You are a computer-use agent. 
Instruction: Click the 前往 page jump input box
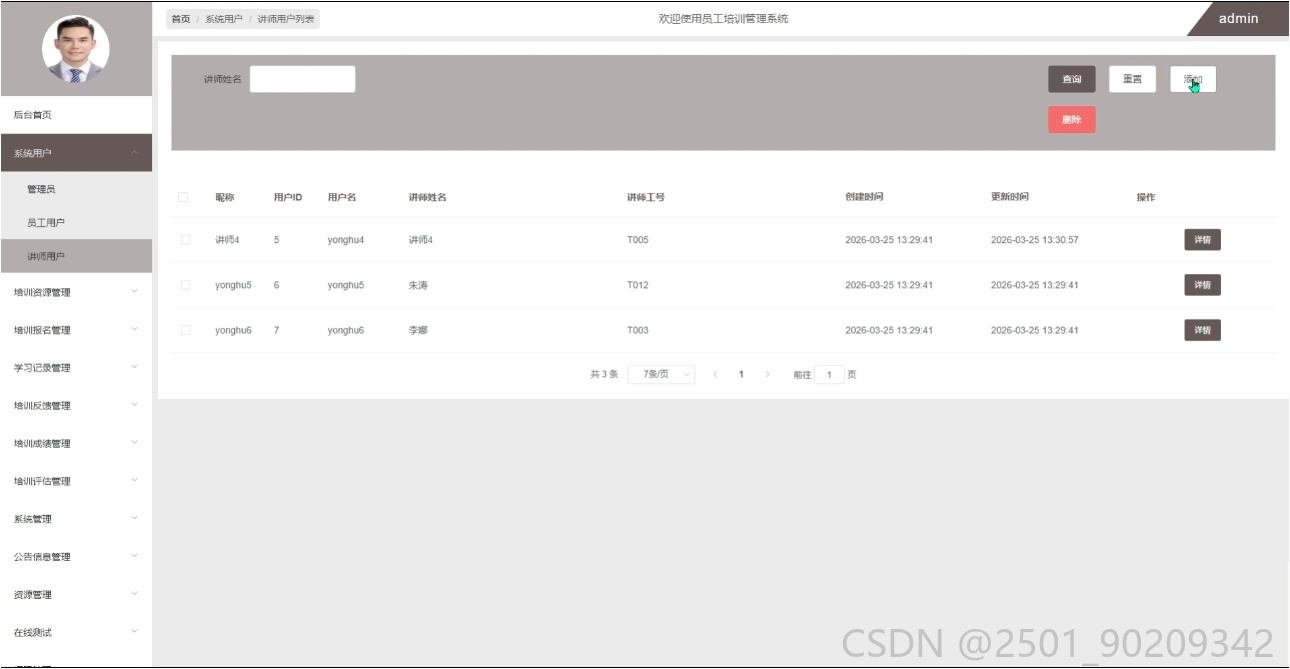click(x=829, y=375)
